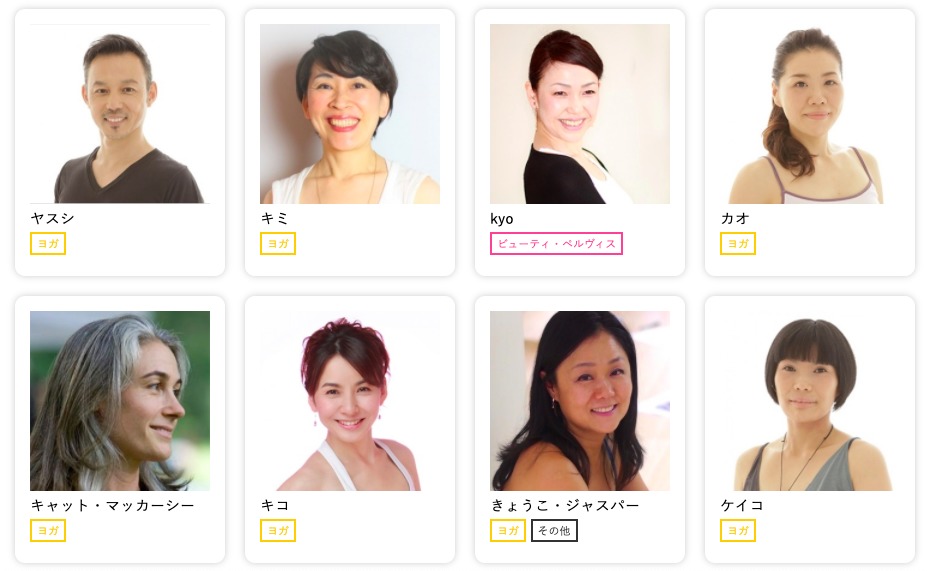Click the ヨガ tag under キミ

pos(278,244)
